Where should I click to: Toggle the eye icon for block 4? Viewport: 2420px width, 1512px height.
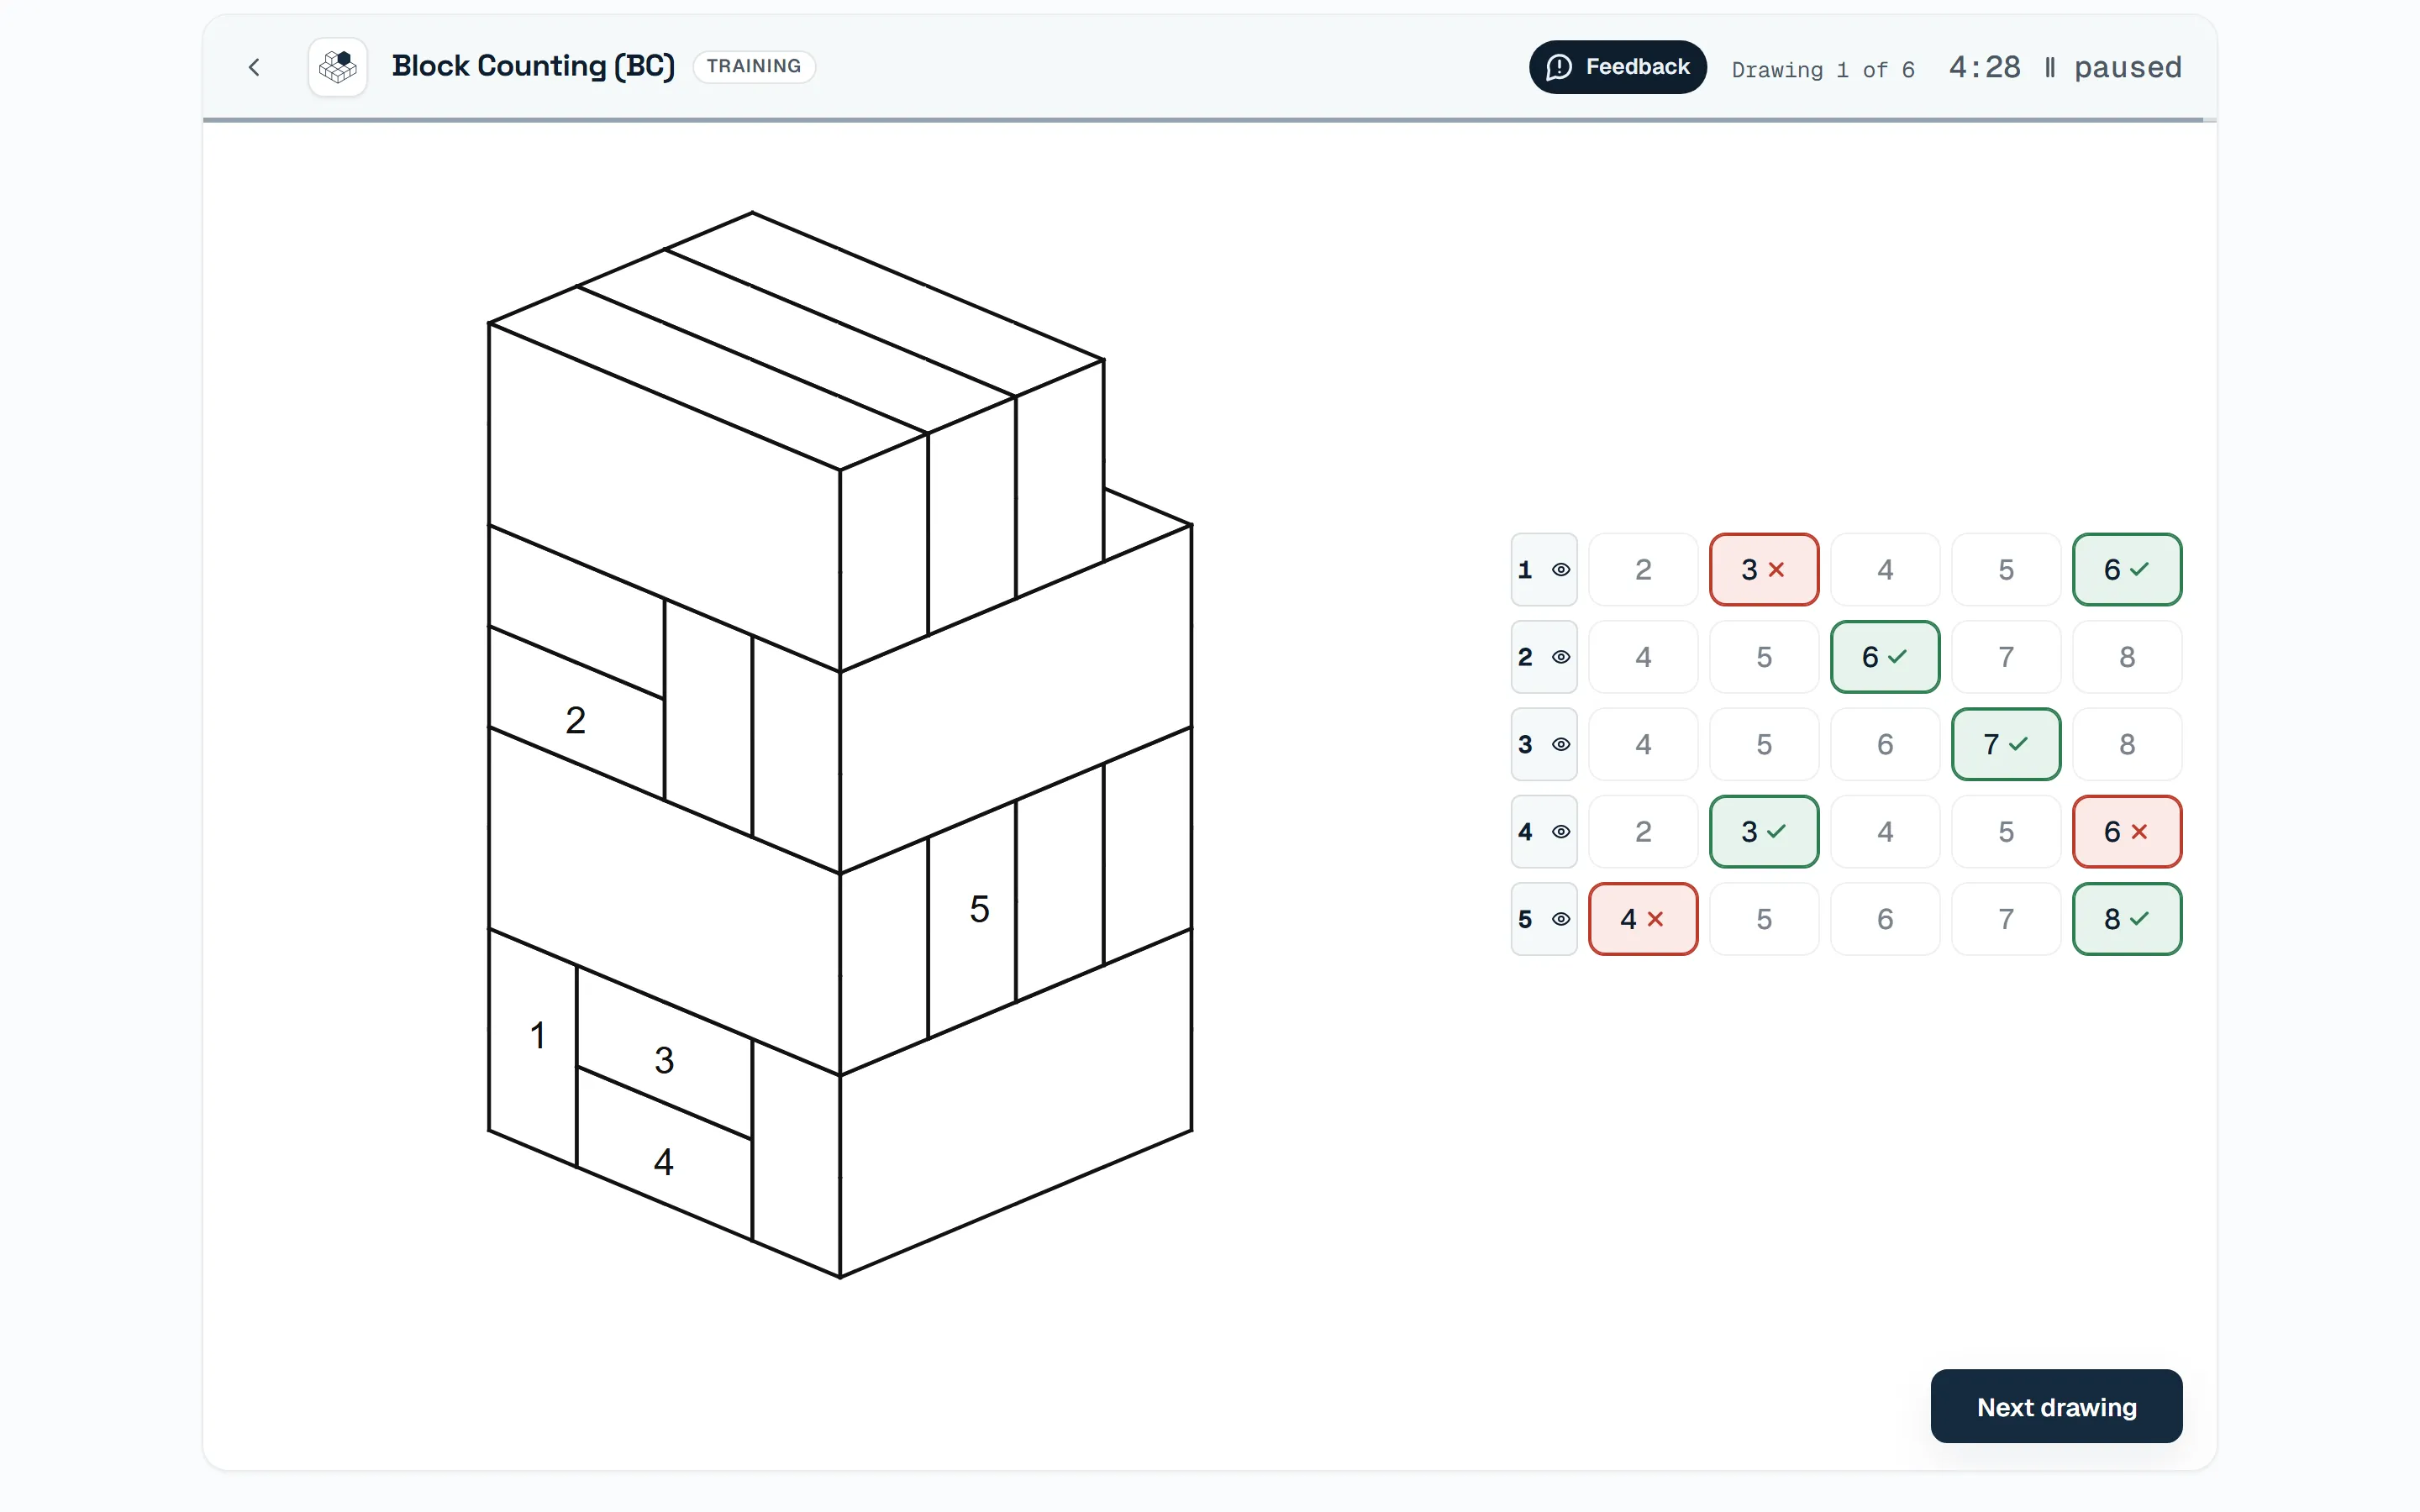[1560, 832]
